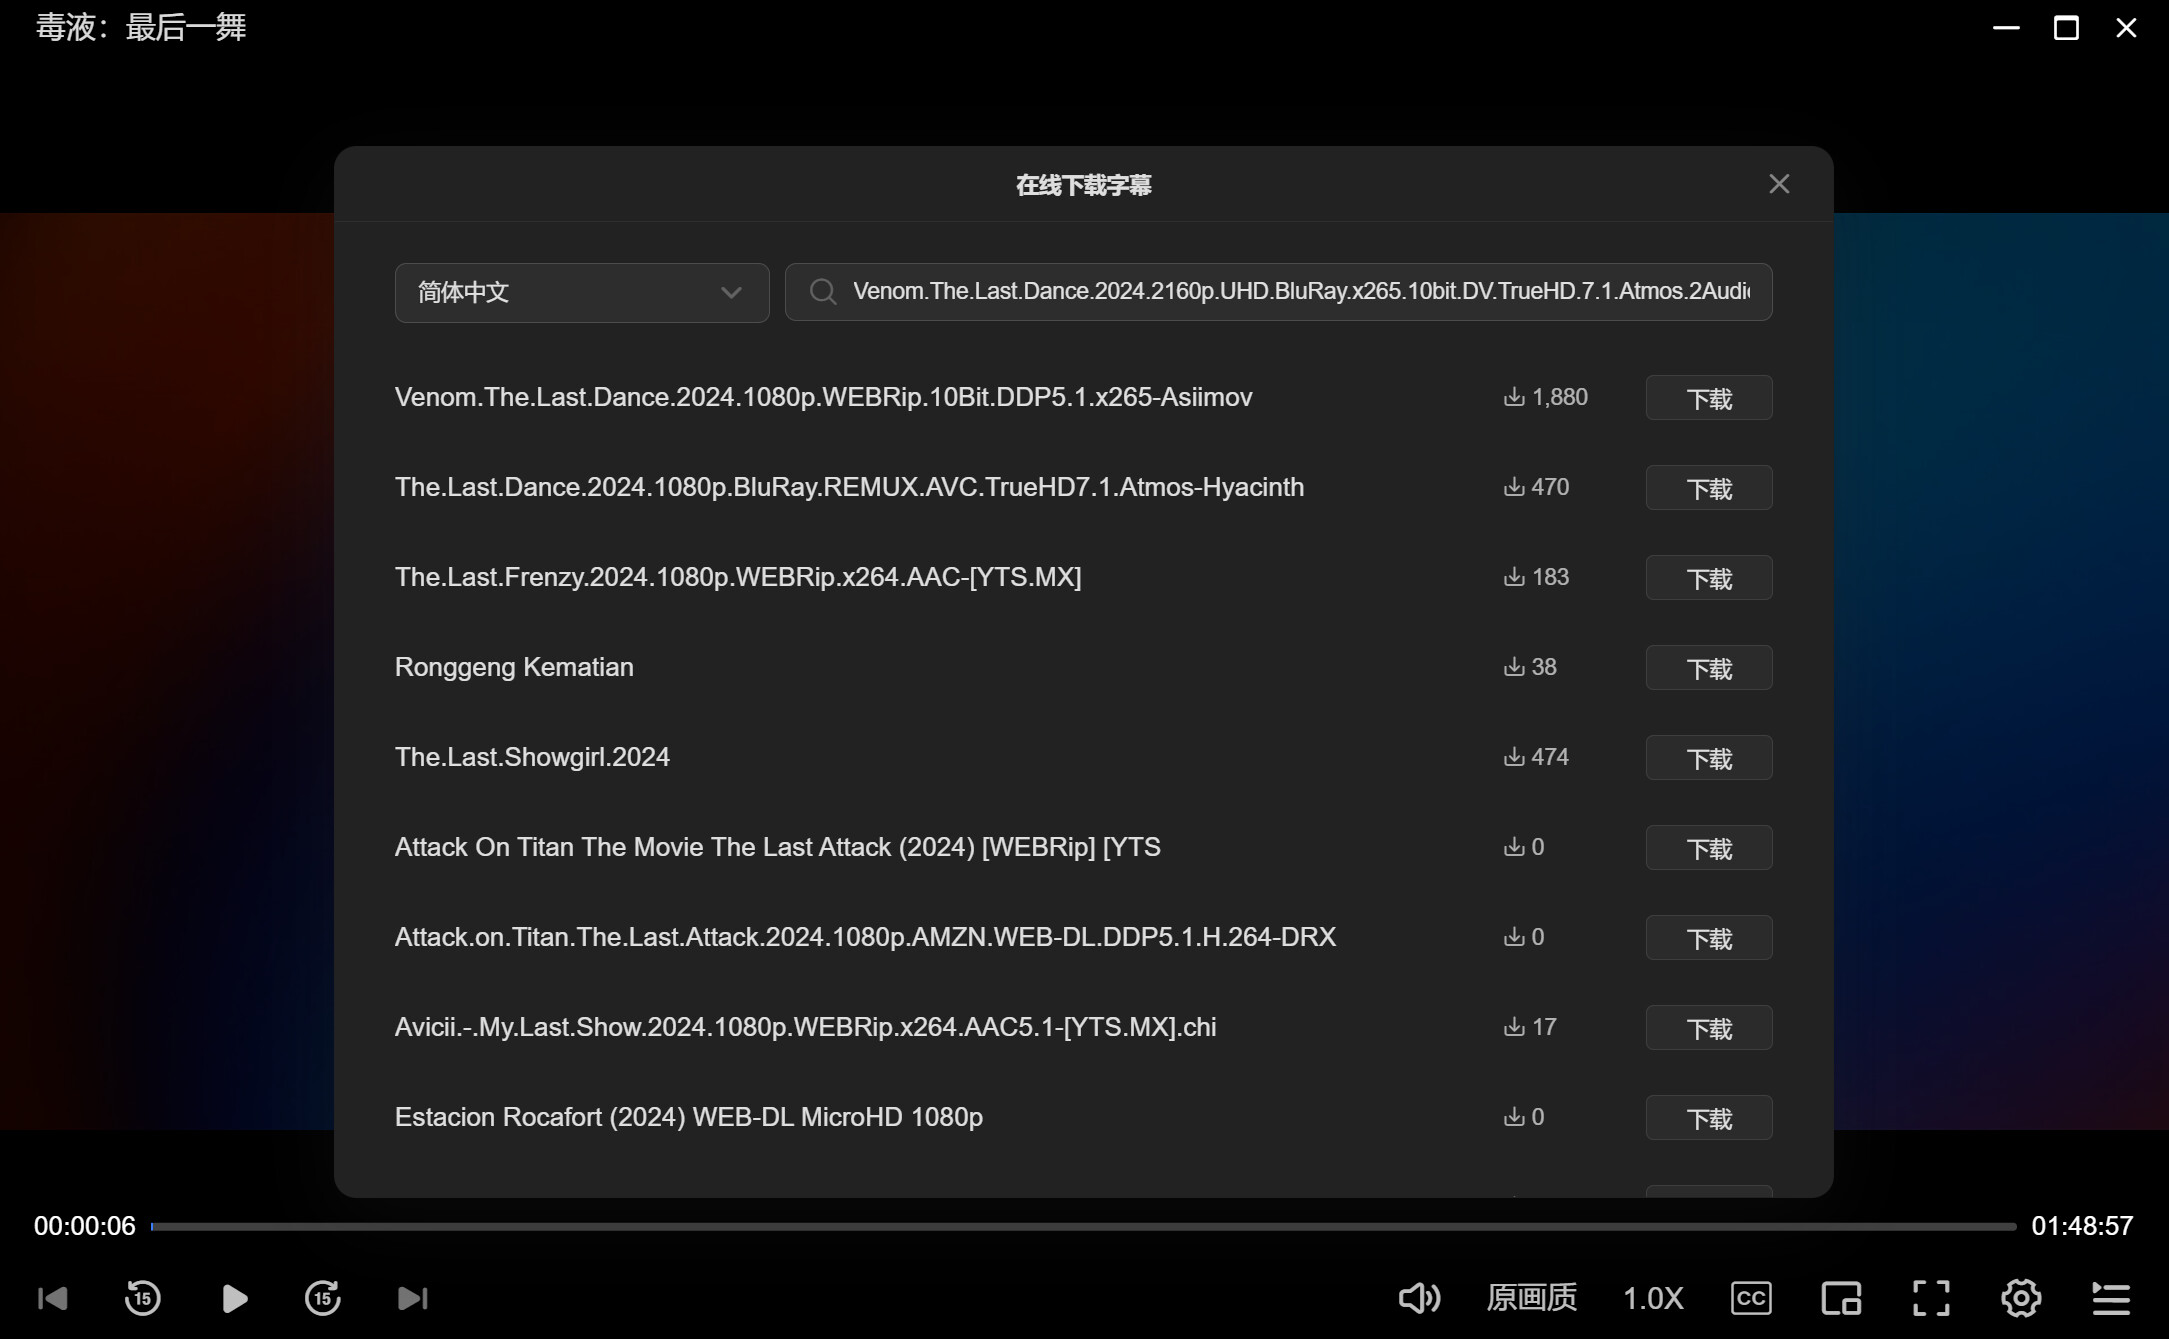
Task: Rewind 15 seconds
Action: pos(143,1298)
